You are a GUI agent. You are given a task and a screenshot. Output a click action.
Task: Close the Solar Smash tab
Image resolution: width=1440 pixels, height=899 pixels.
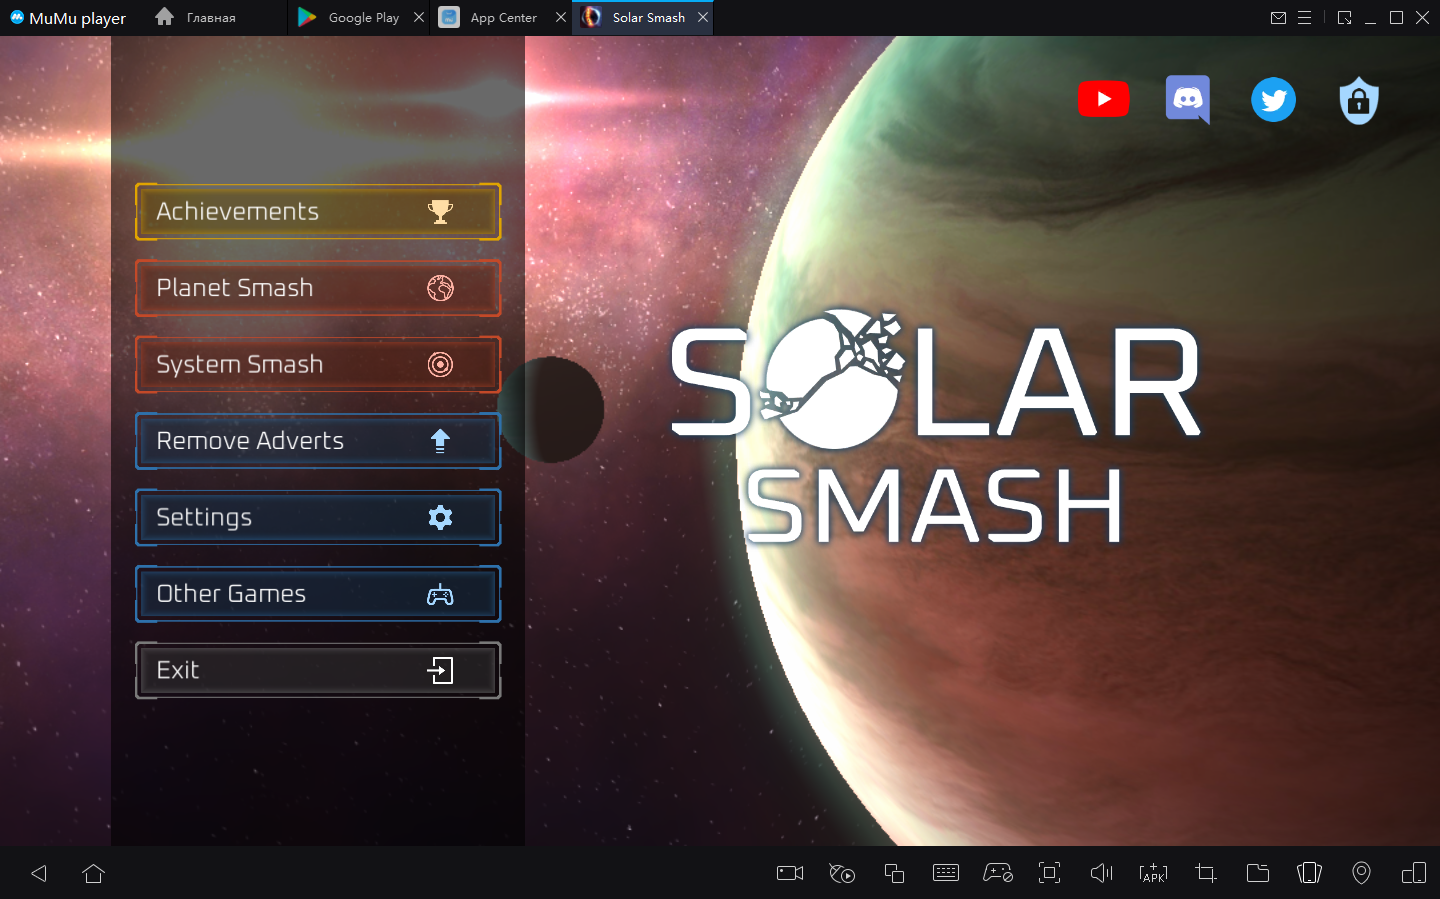tap(703, 18)
